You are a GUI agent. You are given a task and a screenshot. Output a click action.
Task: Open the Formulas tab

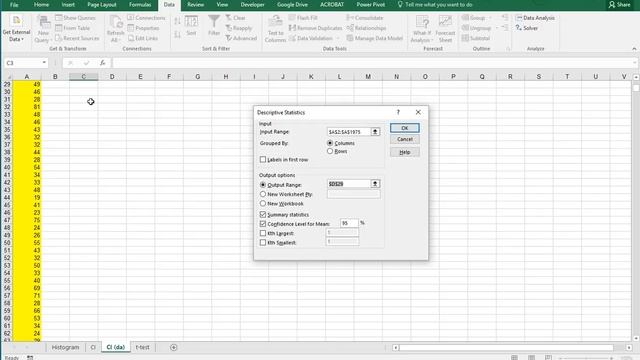click(140, 5)
